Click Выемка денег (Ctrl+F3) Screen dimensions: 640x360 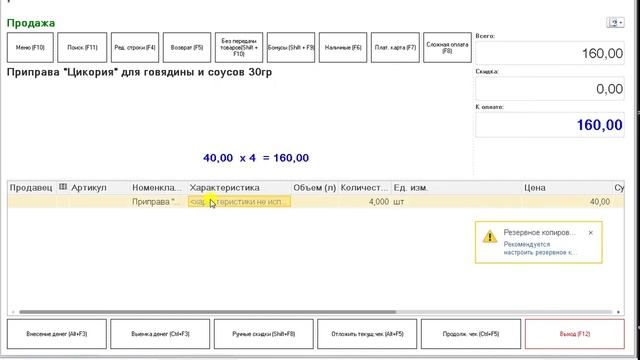(x=160, y=334)
